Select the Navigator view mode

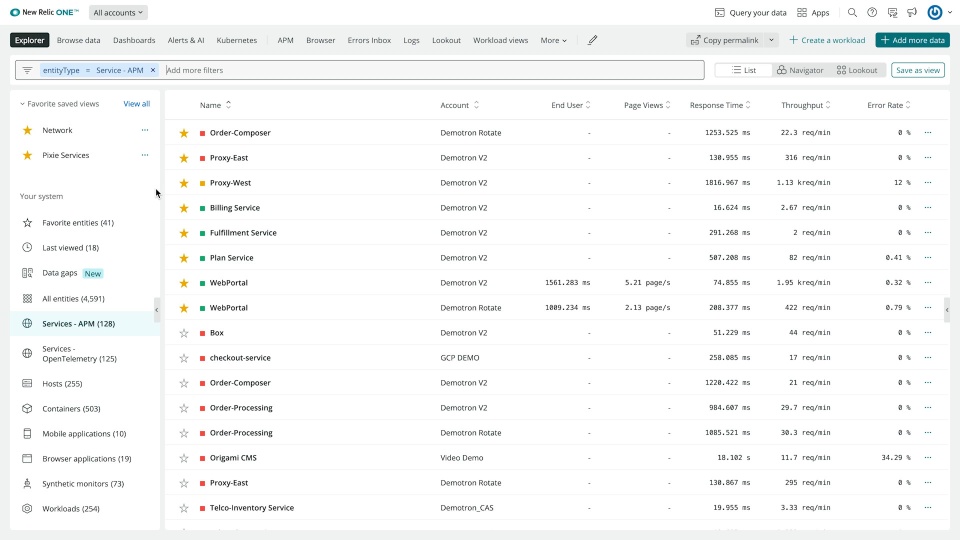click(800, 70)
